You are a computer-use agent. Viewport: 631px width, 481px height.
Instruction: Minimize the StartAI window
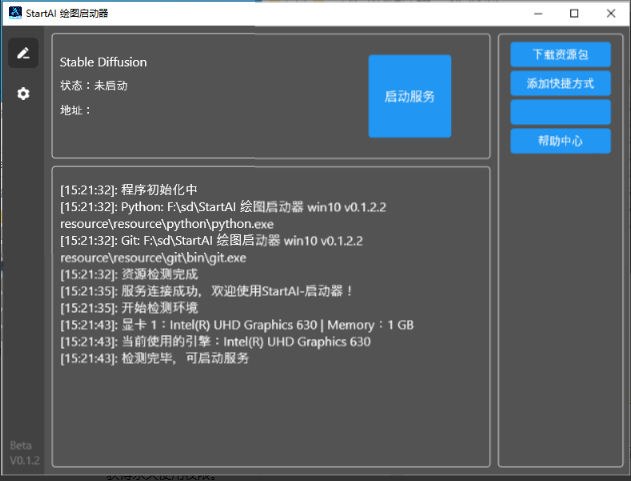coord(538,13)
